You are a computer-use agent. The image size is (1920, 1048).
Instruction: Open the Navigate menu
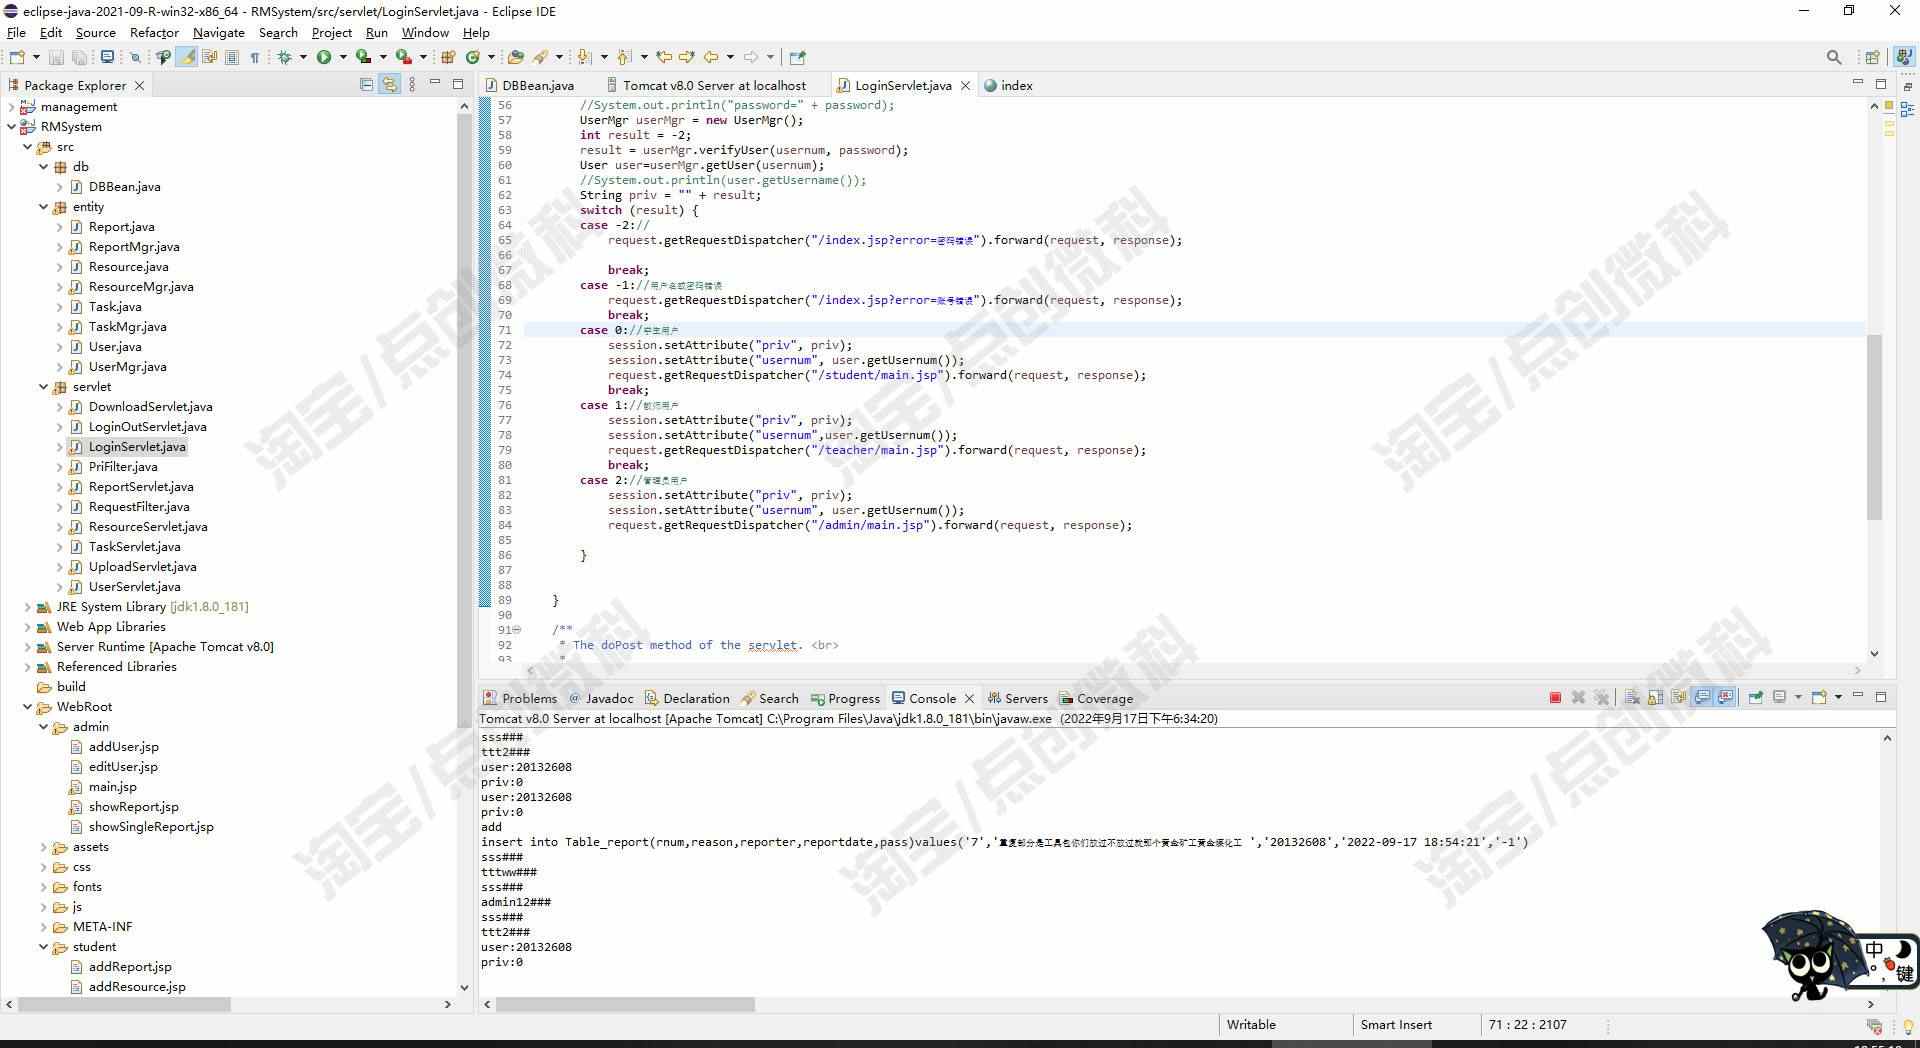pos(218,33)
